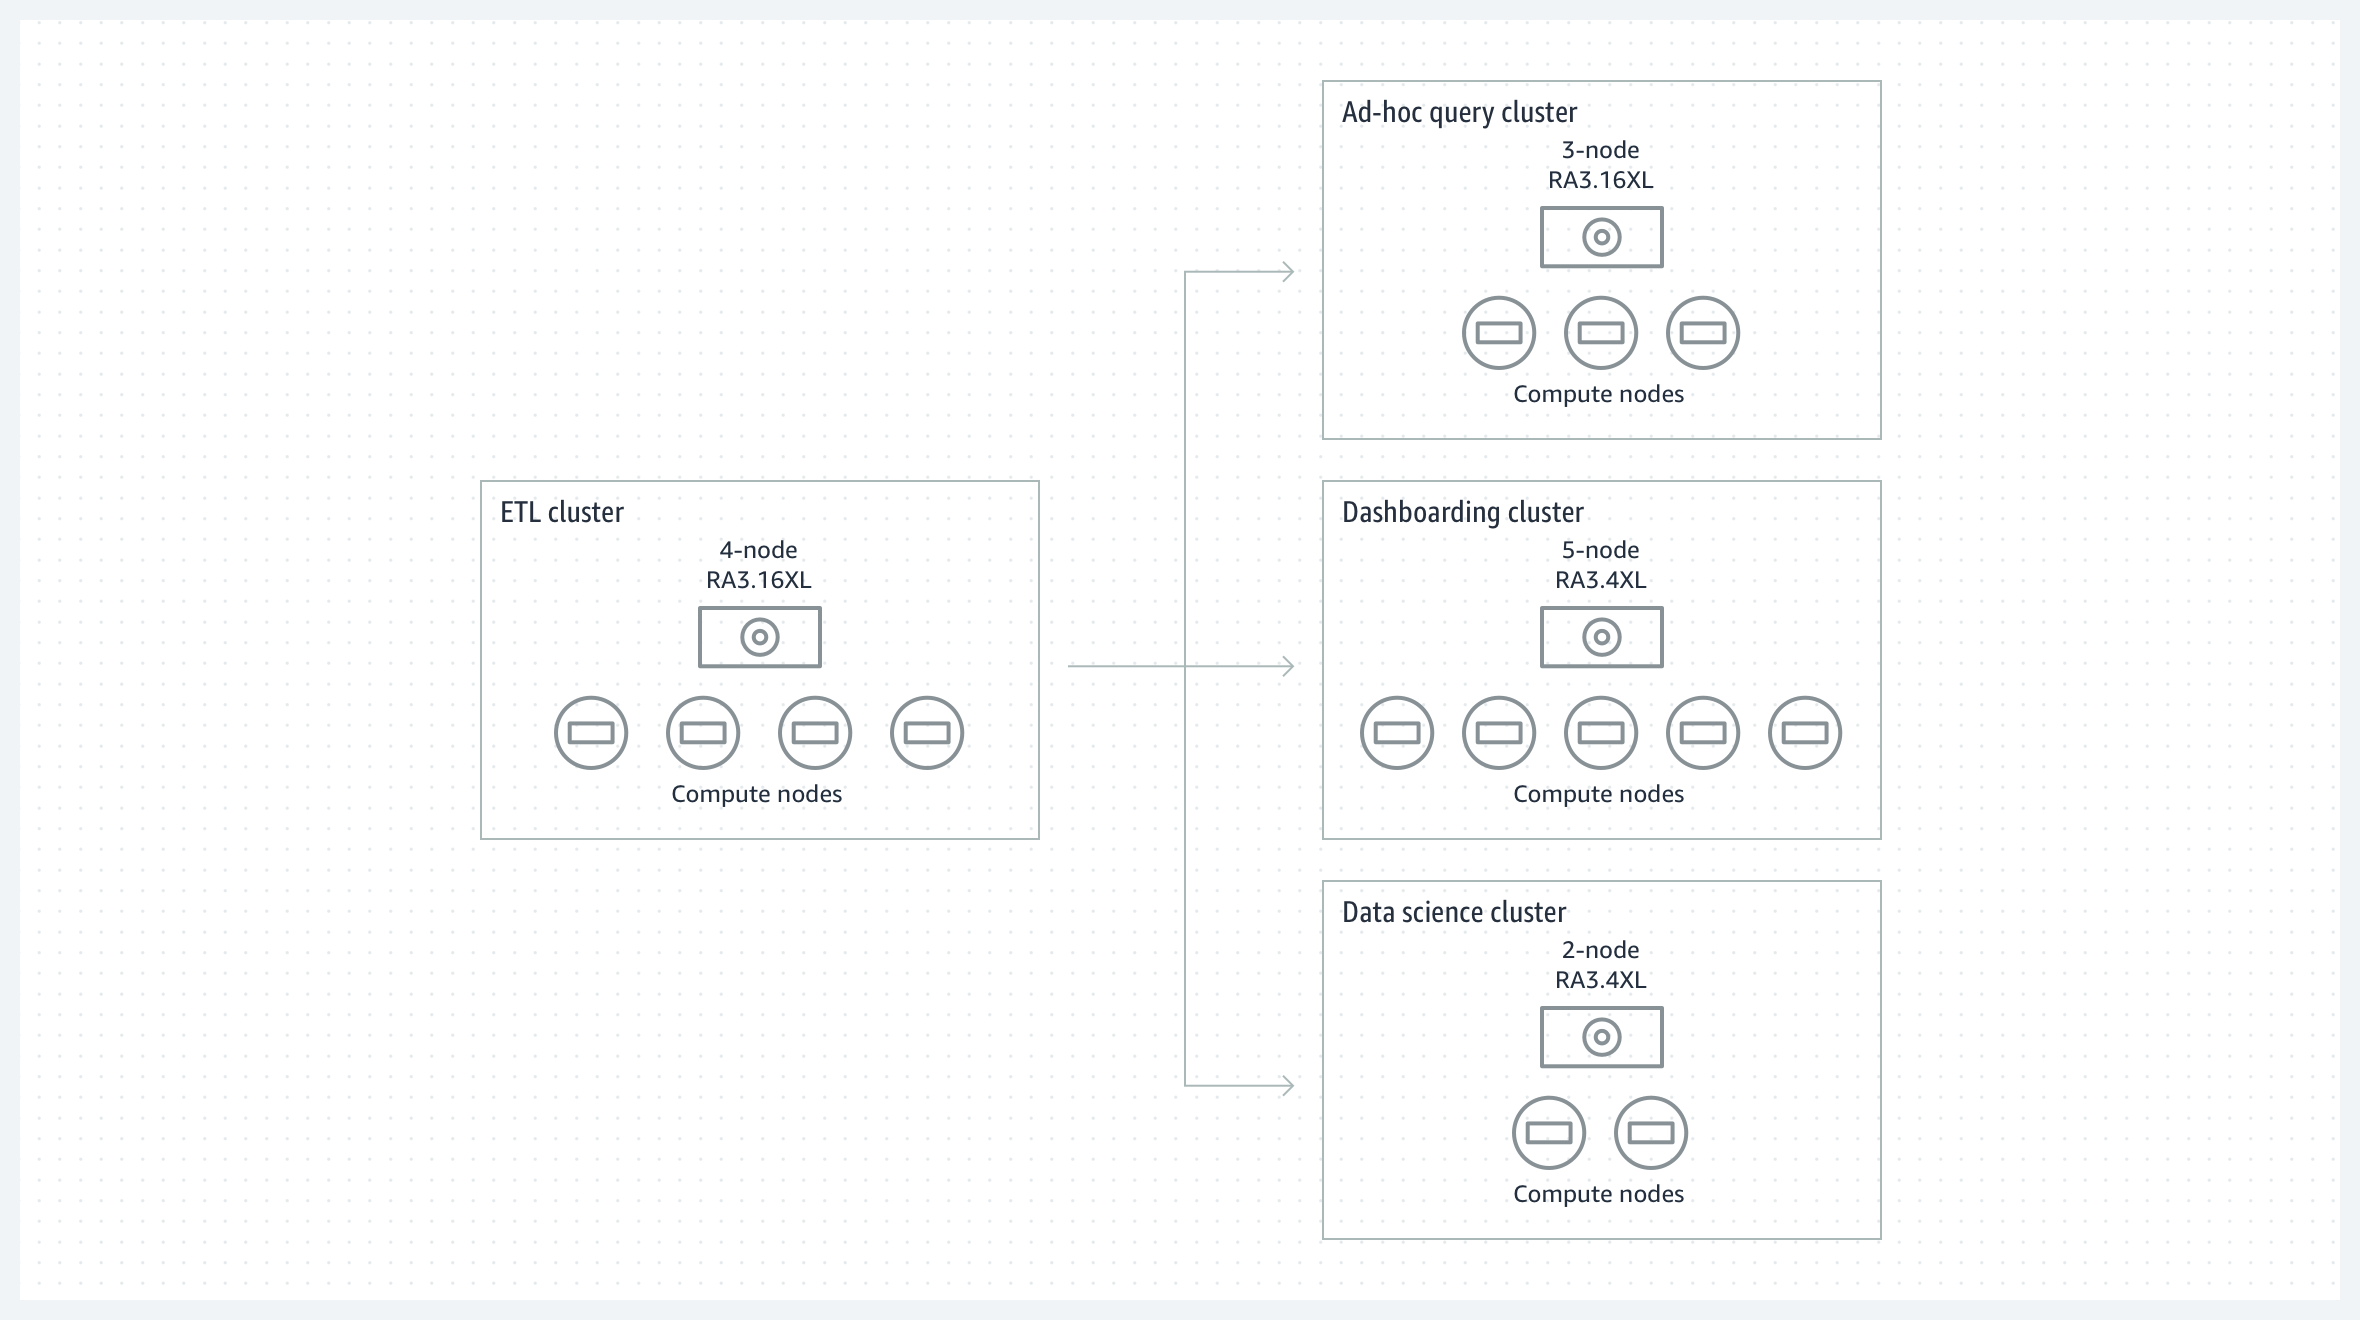Image resolution: width=2360 pixels, height=1320 pixels.
Task: Click the Dashboarding cluster leader node icon
Action: pyautogui.click(x=1602, y=637)
